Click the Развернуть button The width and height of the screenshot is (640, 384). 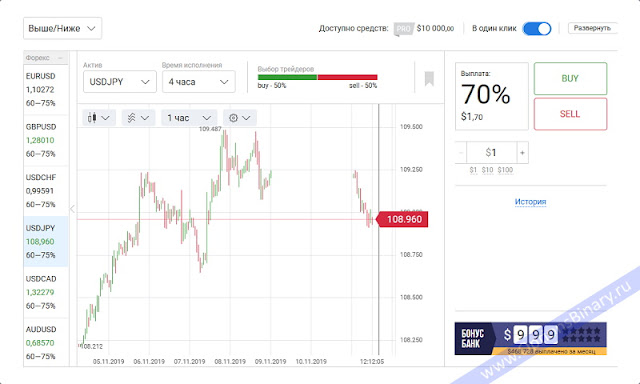click(592, 28)
